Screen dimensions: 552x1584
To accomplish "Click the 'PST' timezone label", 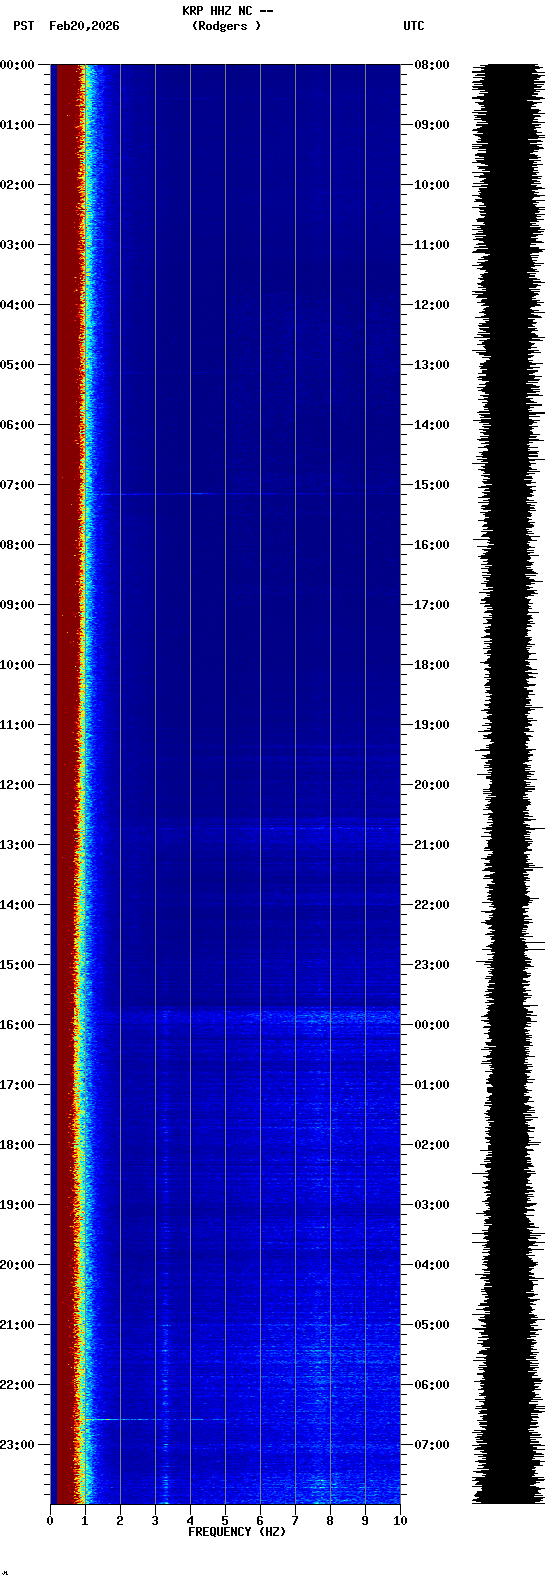I will click(x=23, y=26).
